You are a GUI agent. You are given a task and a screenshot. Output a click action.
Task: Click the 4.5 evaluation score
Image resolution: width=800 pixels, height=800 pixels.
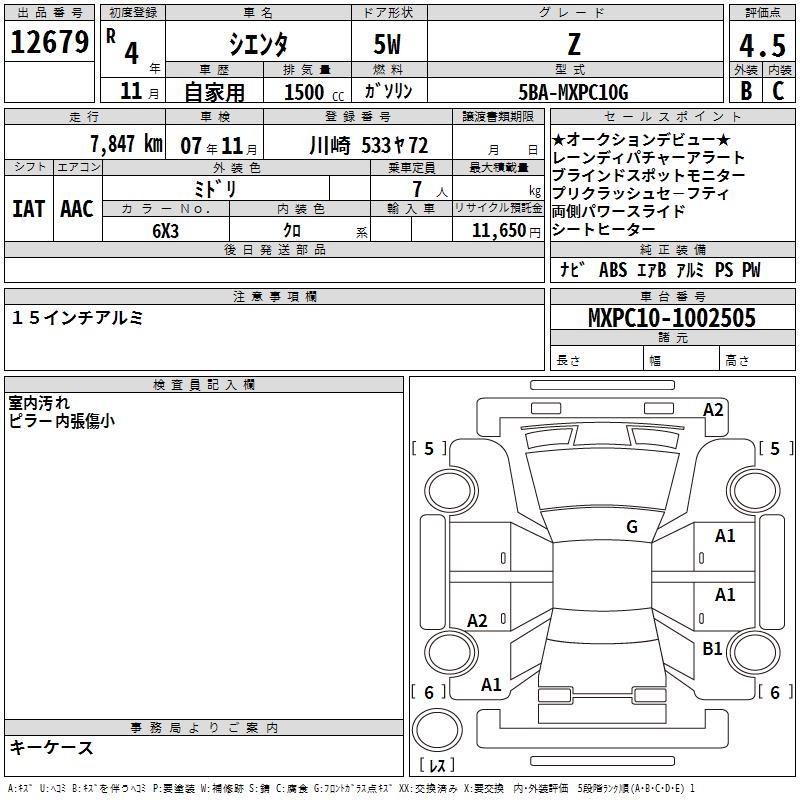761,47
